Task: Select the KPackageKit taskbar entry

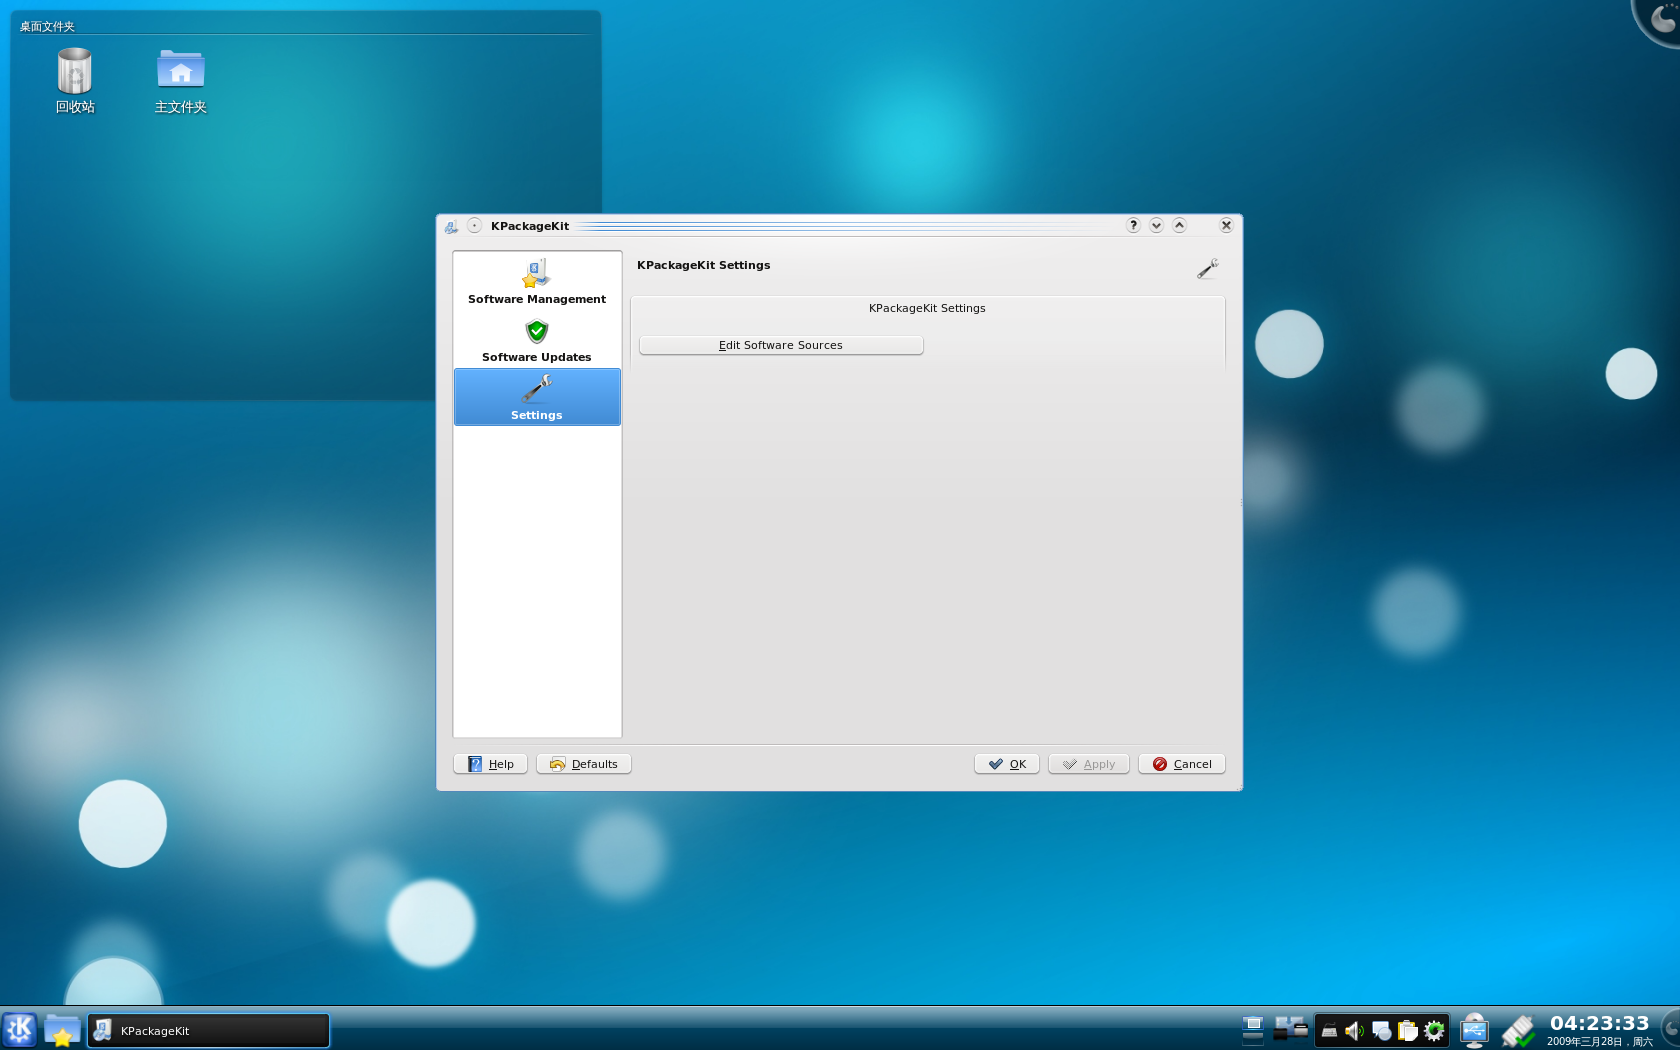Action: [x=208, y=1031]
